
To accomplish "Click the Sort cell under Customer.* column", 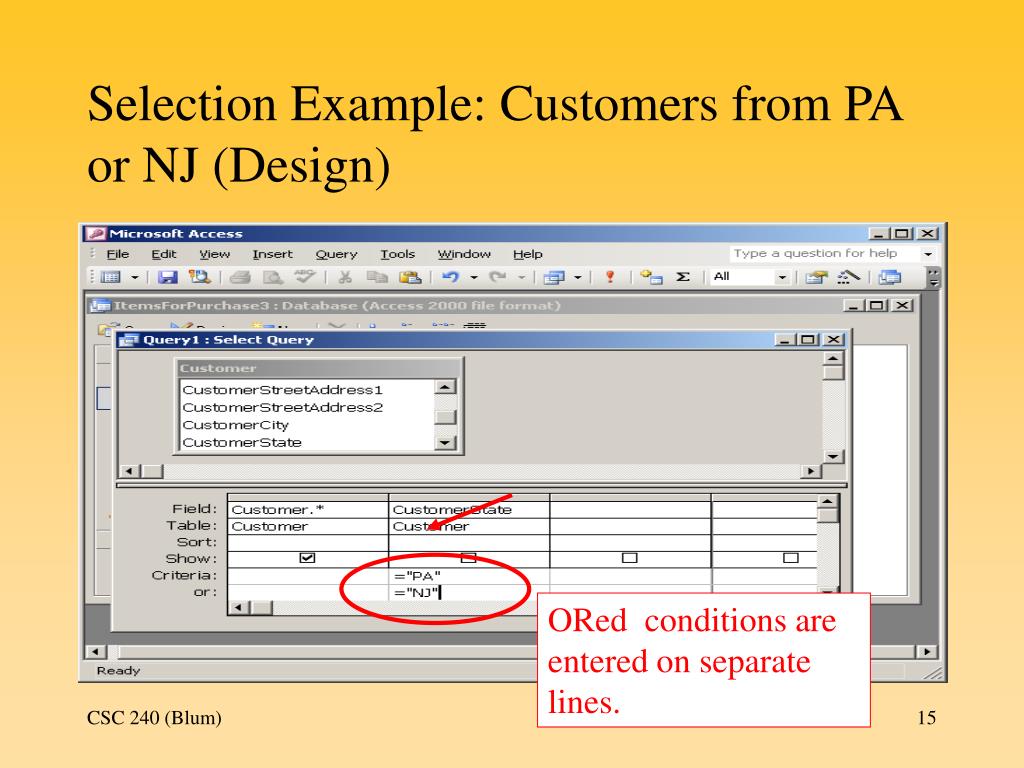I will 308,543.
